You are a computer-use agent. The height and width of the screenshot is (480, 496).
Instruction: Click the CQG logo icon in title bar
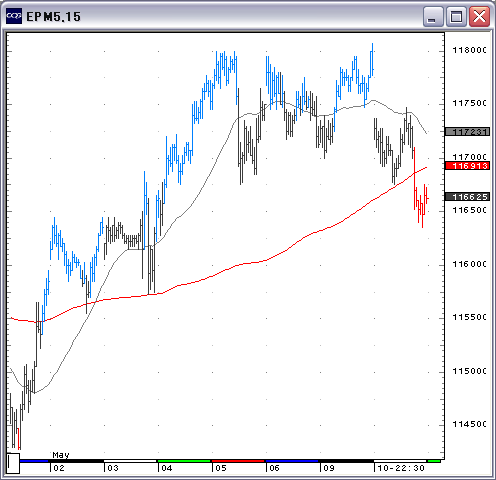click(x=14, y=16)
